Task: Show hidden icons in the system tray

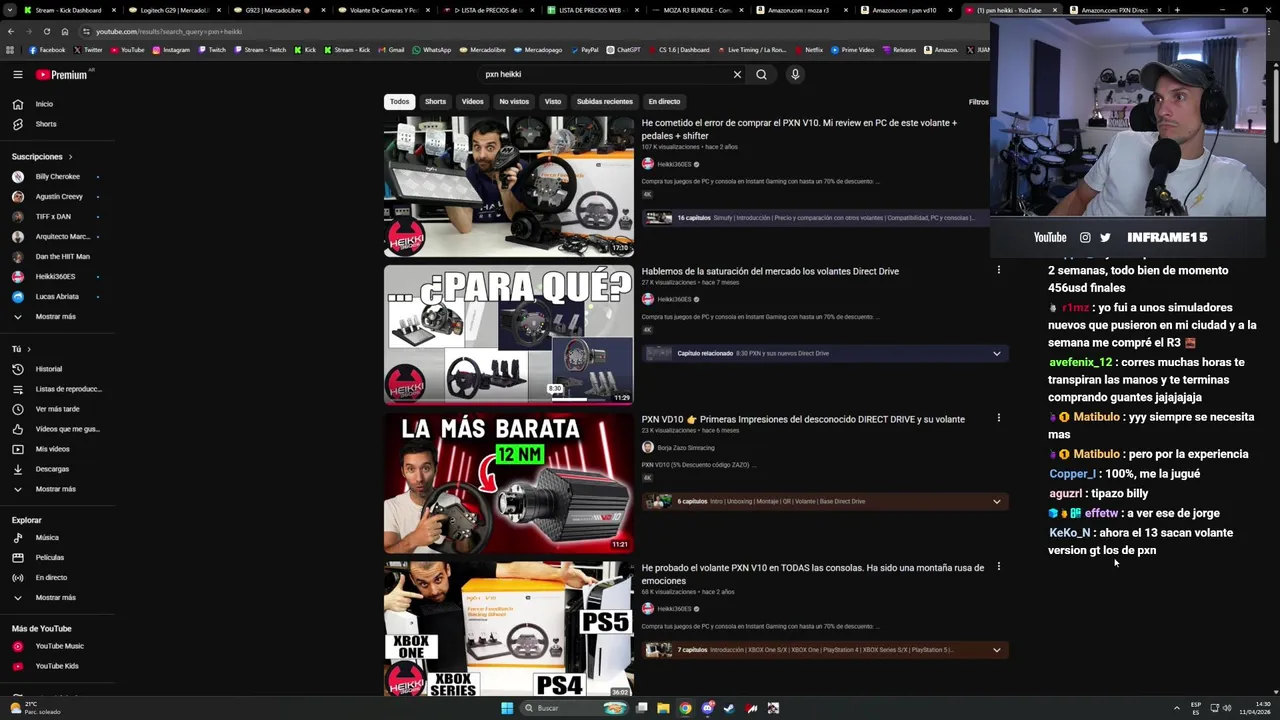Action: pyautogui.click(x=1177, y=708)
